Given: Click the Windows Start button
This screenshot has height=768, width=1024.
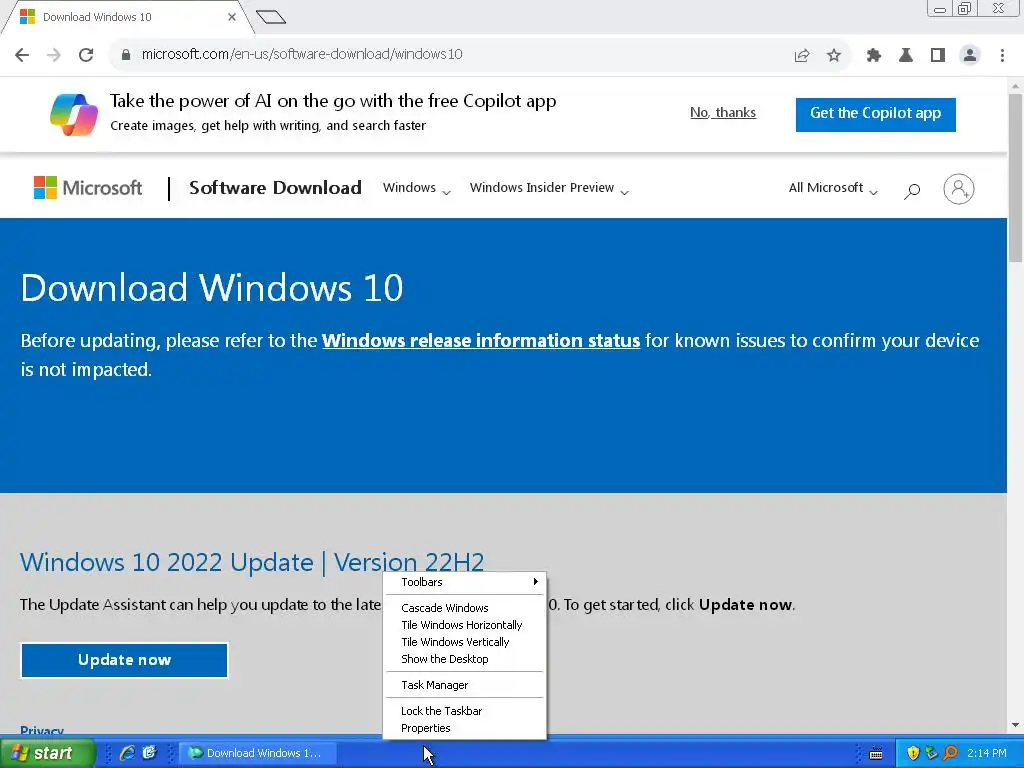Looking at the screenshot, I should (47, 753).
